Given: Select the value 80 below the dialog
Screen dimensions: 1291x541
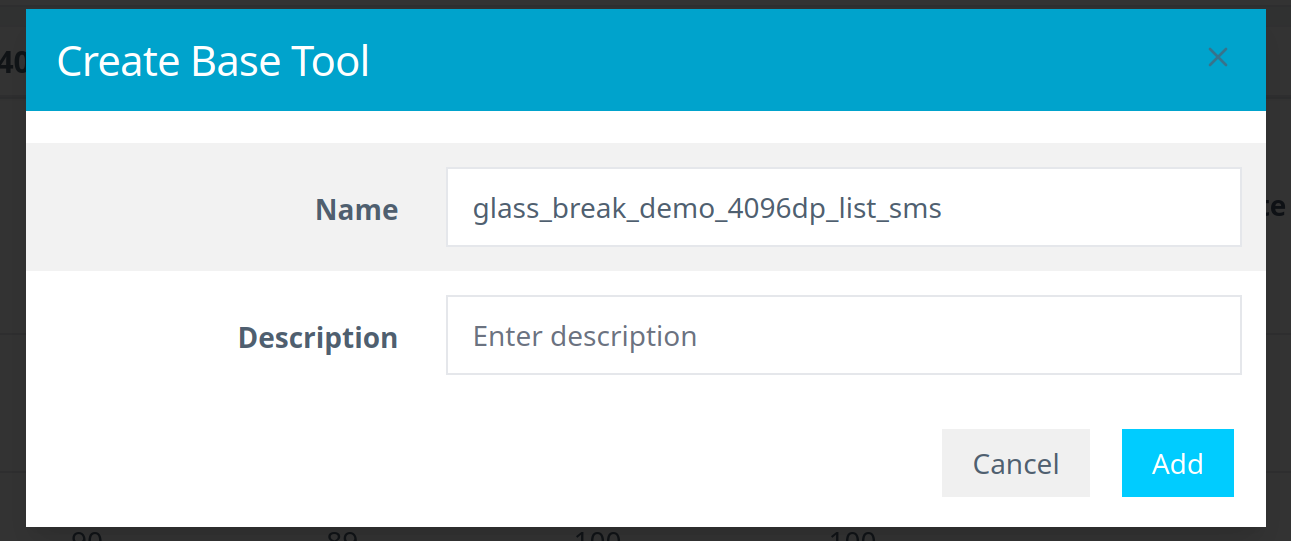Looking at the screenshot, I should [343, 536].
